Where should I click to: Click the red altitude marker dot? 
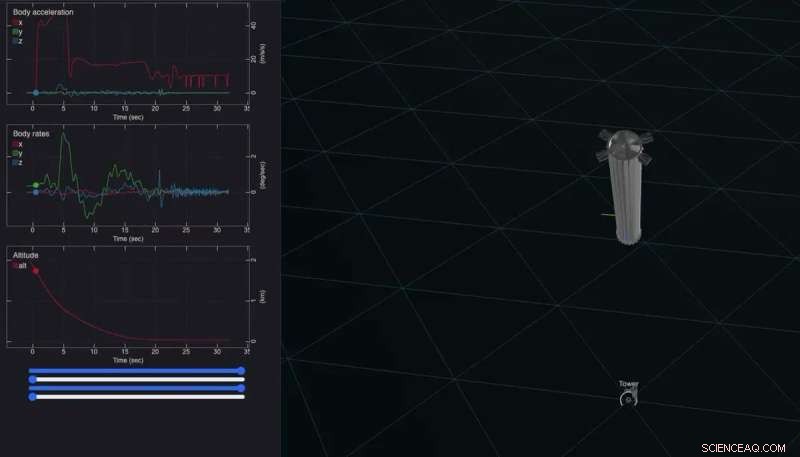35,271
